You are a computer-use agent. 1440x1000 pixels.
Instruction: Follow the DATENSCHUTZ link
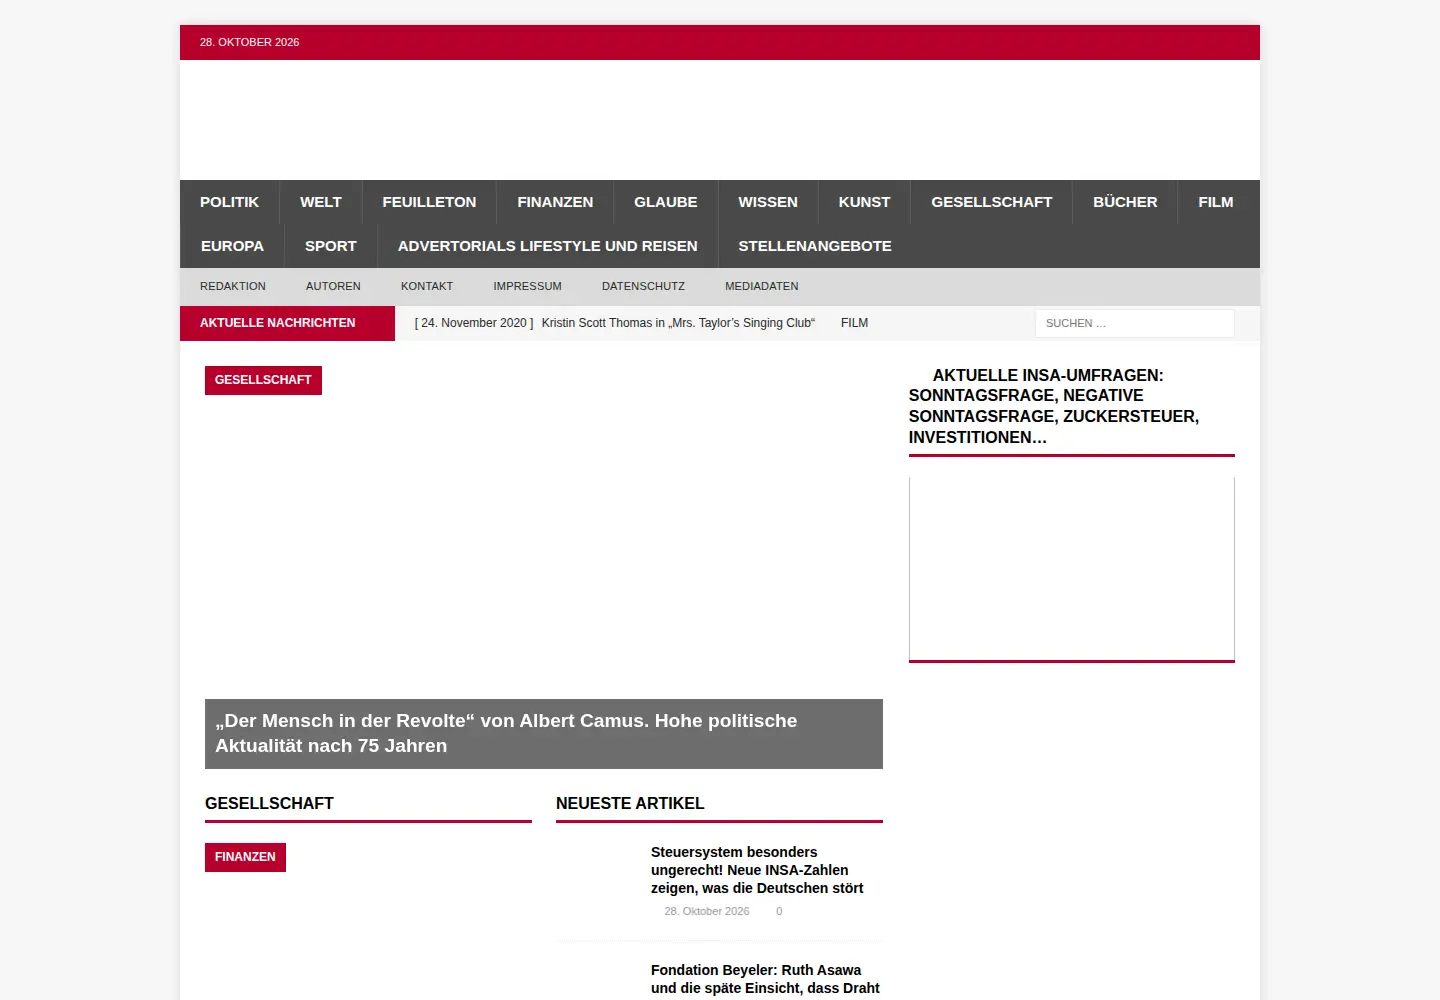(x=643, y=286)
